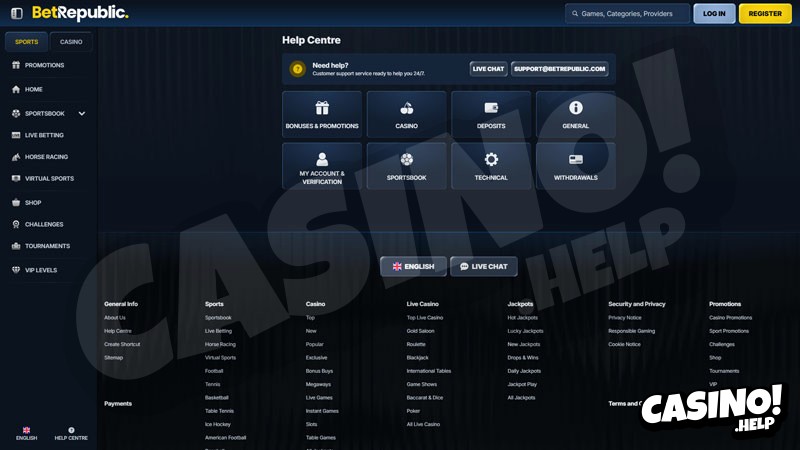Open Game Shows footer link
This screenshot has height=450, width=800.
[x=421, y=384]
